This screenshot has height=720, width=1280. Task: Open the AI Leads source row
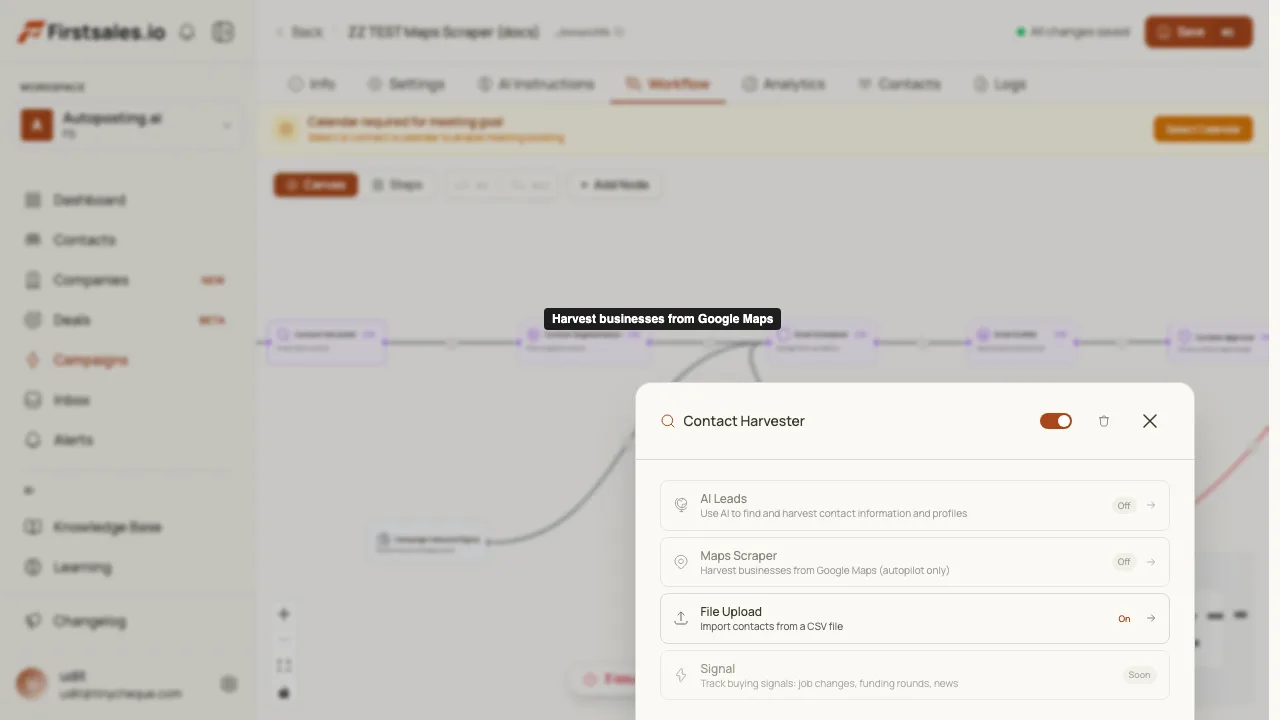(915, 505)
